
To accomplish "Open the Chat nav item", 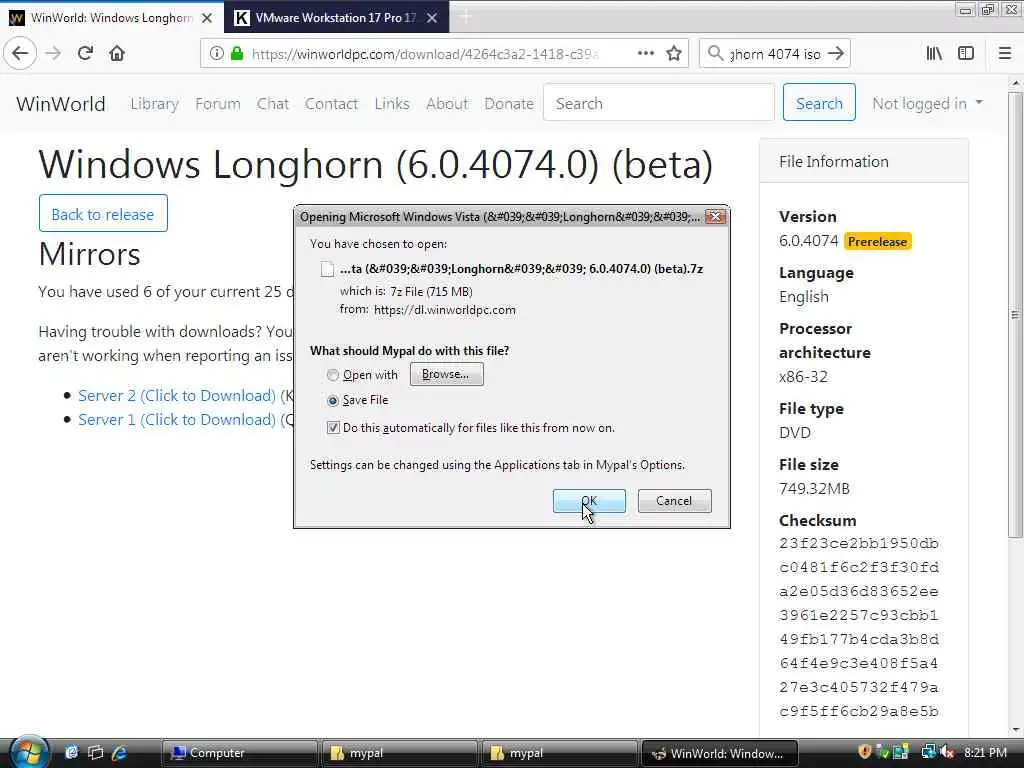I will tap(272, 103).
